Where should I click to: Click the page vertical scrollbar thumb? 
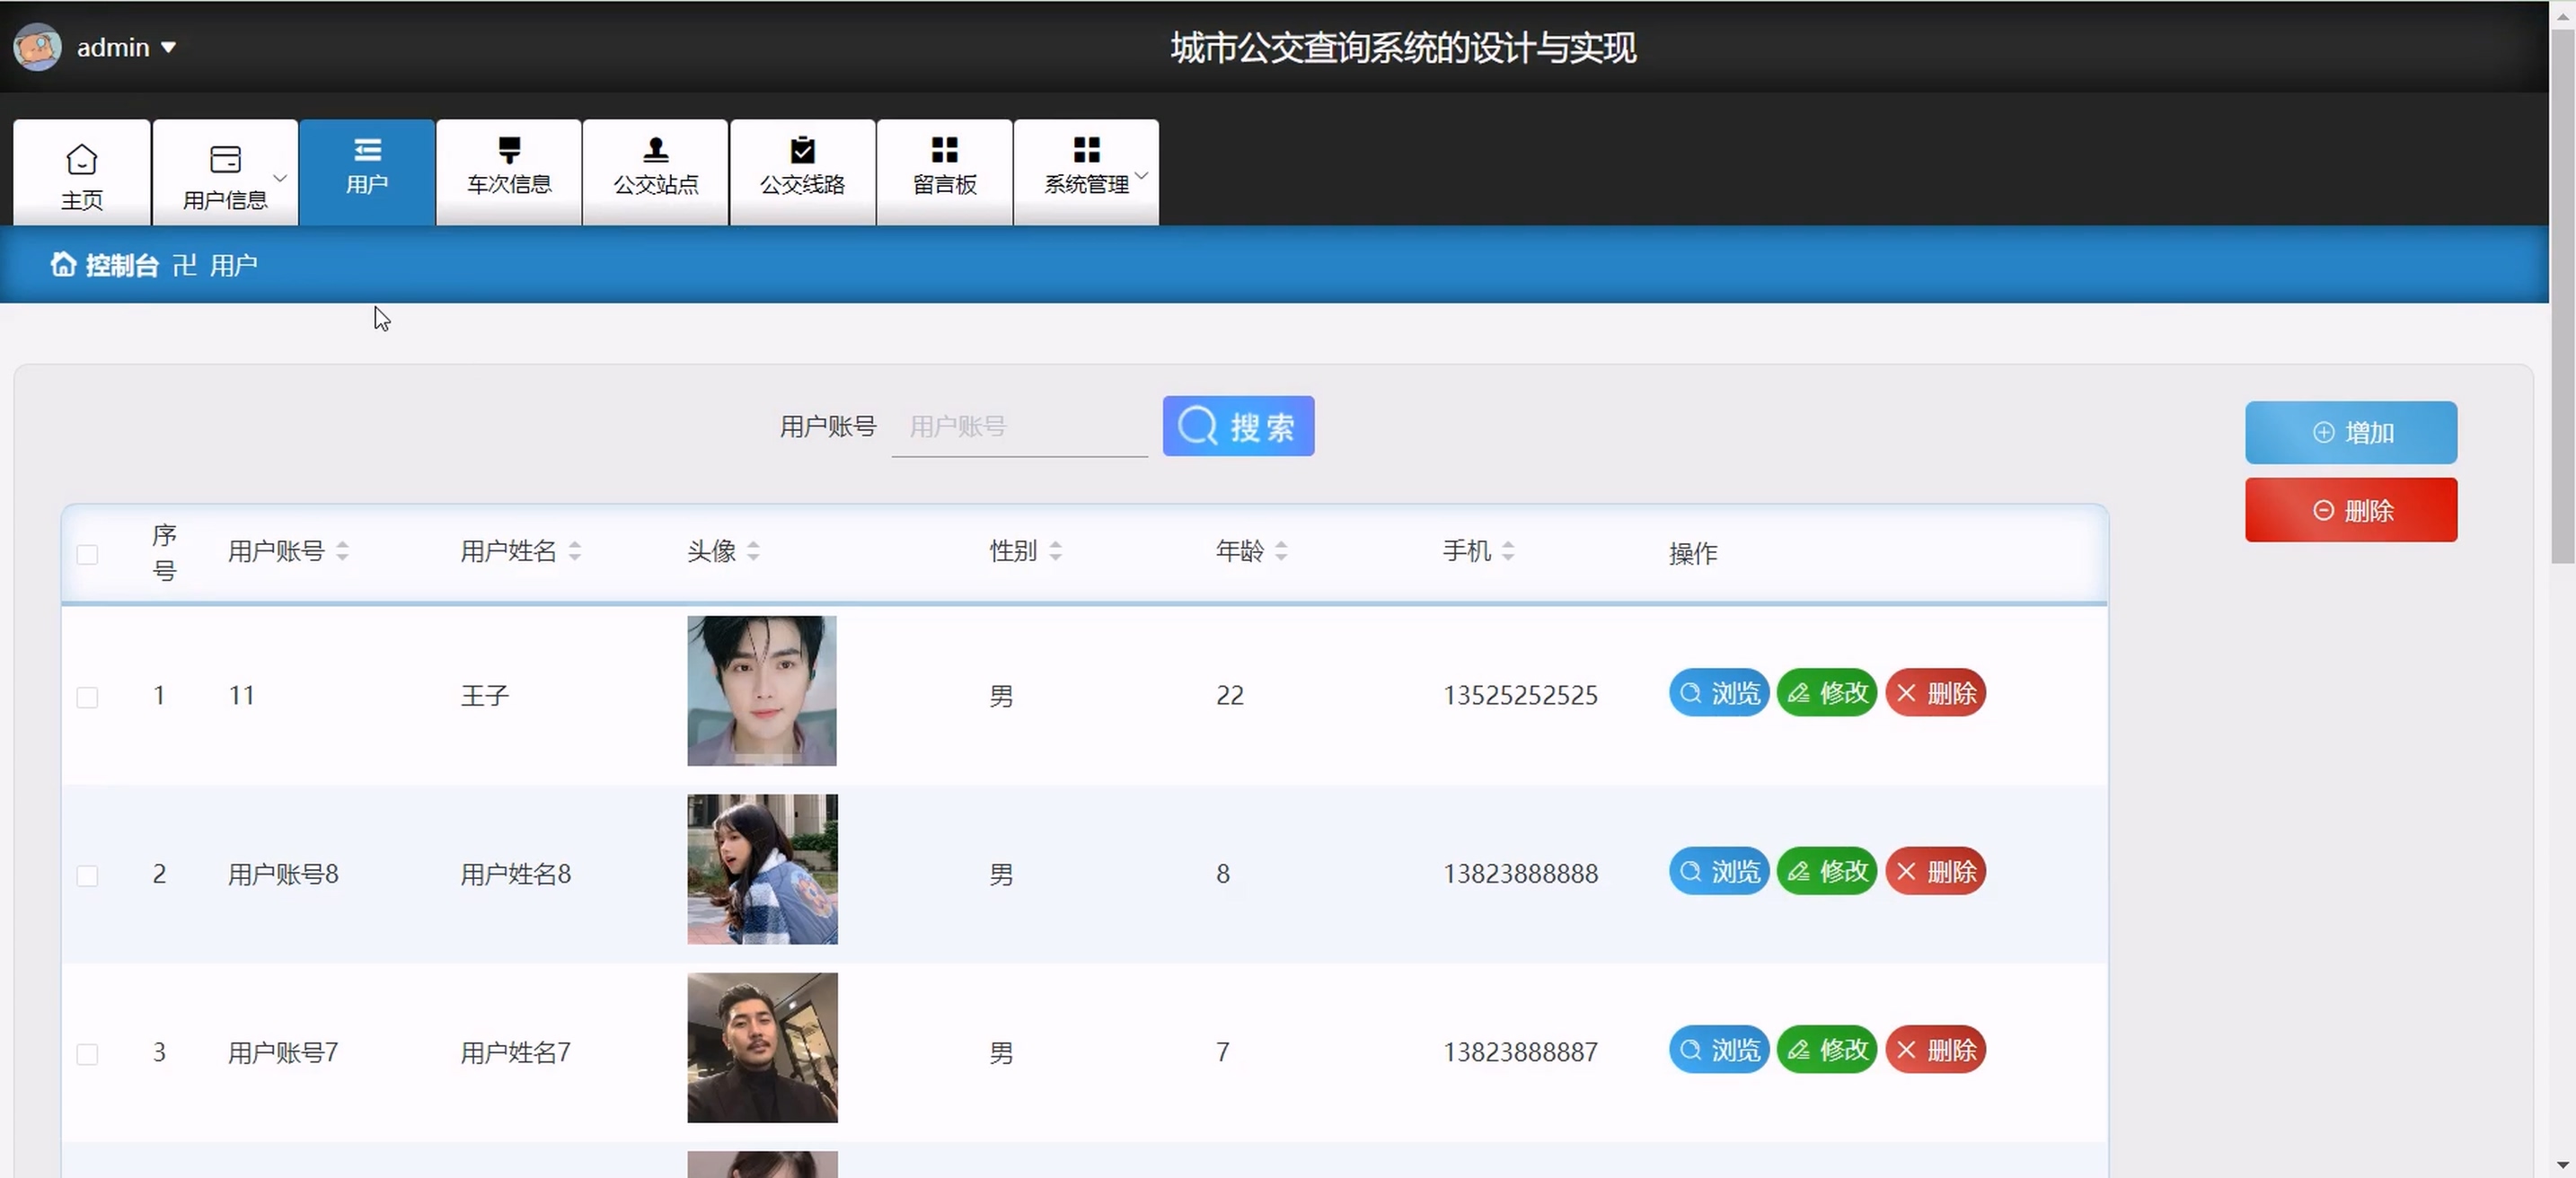(x=2563, y=296)
